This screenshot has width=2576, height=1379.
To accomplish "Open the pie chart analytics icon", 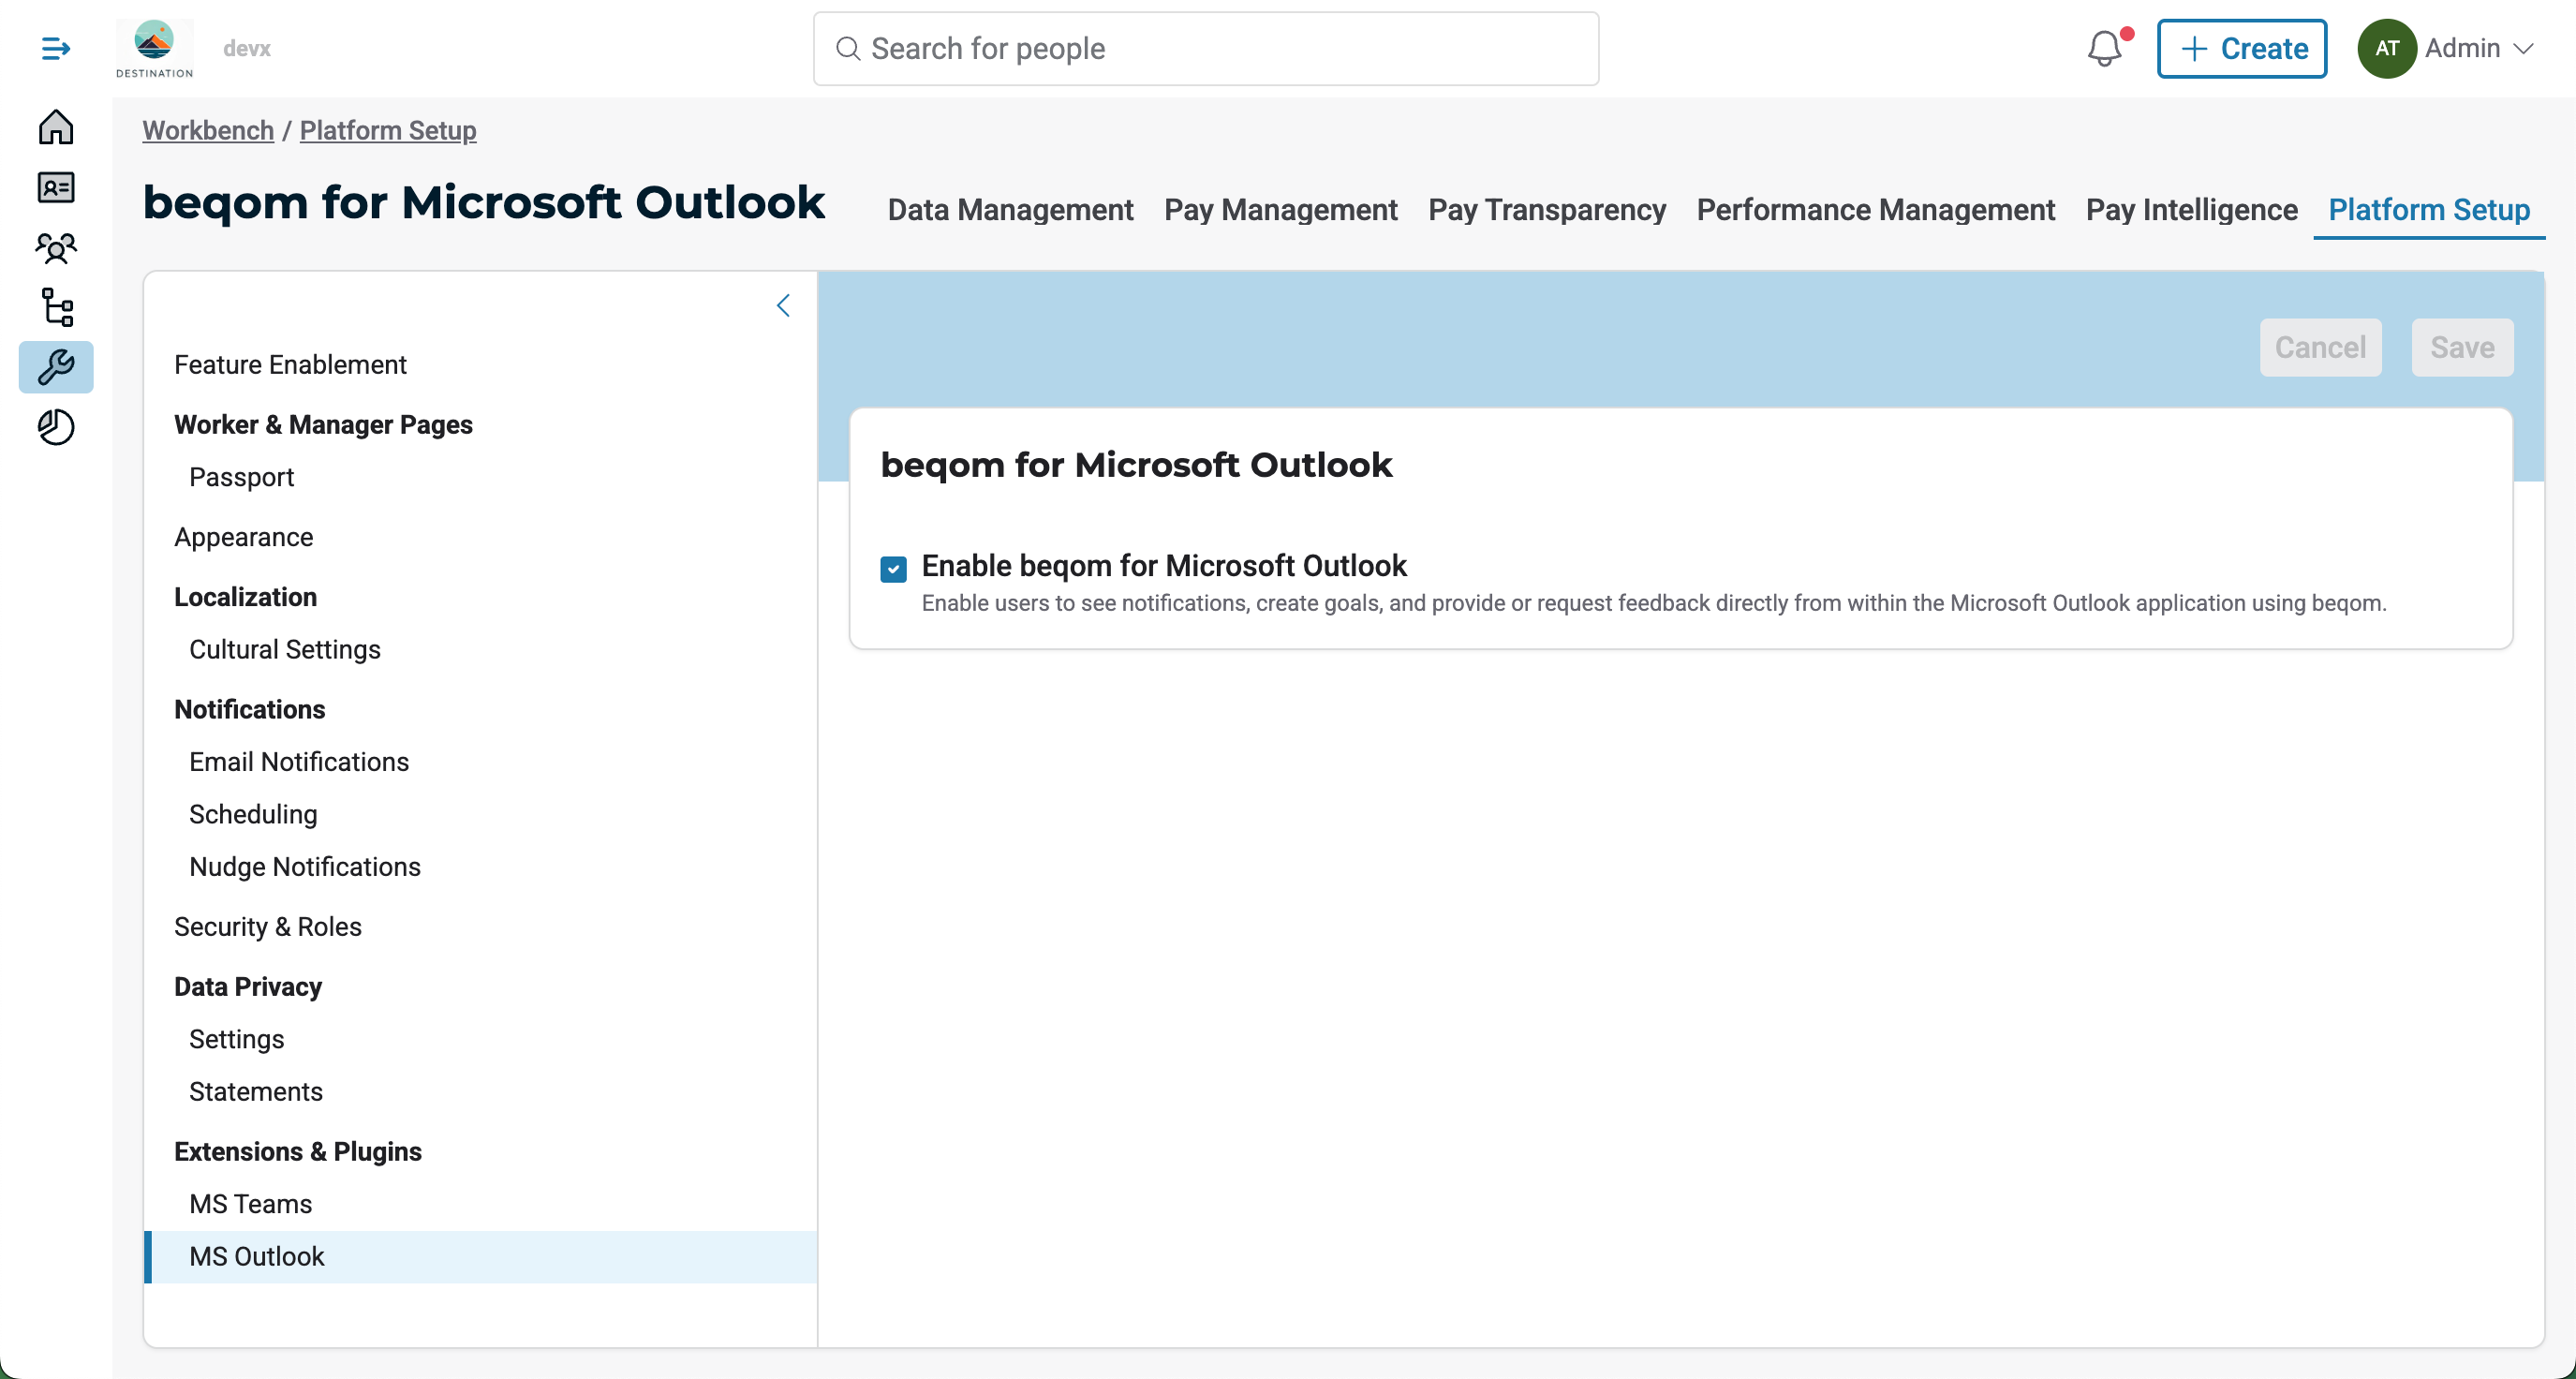I will click(x=56, y=427).
